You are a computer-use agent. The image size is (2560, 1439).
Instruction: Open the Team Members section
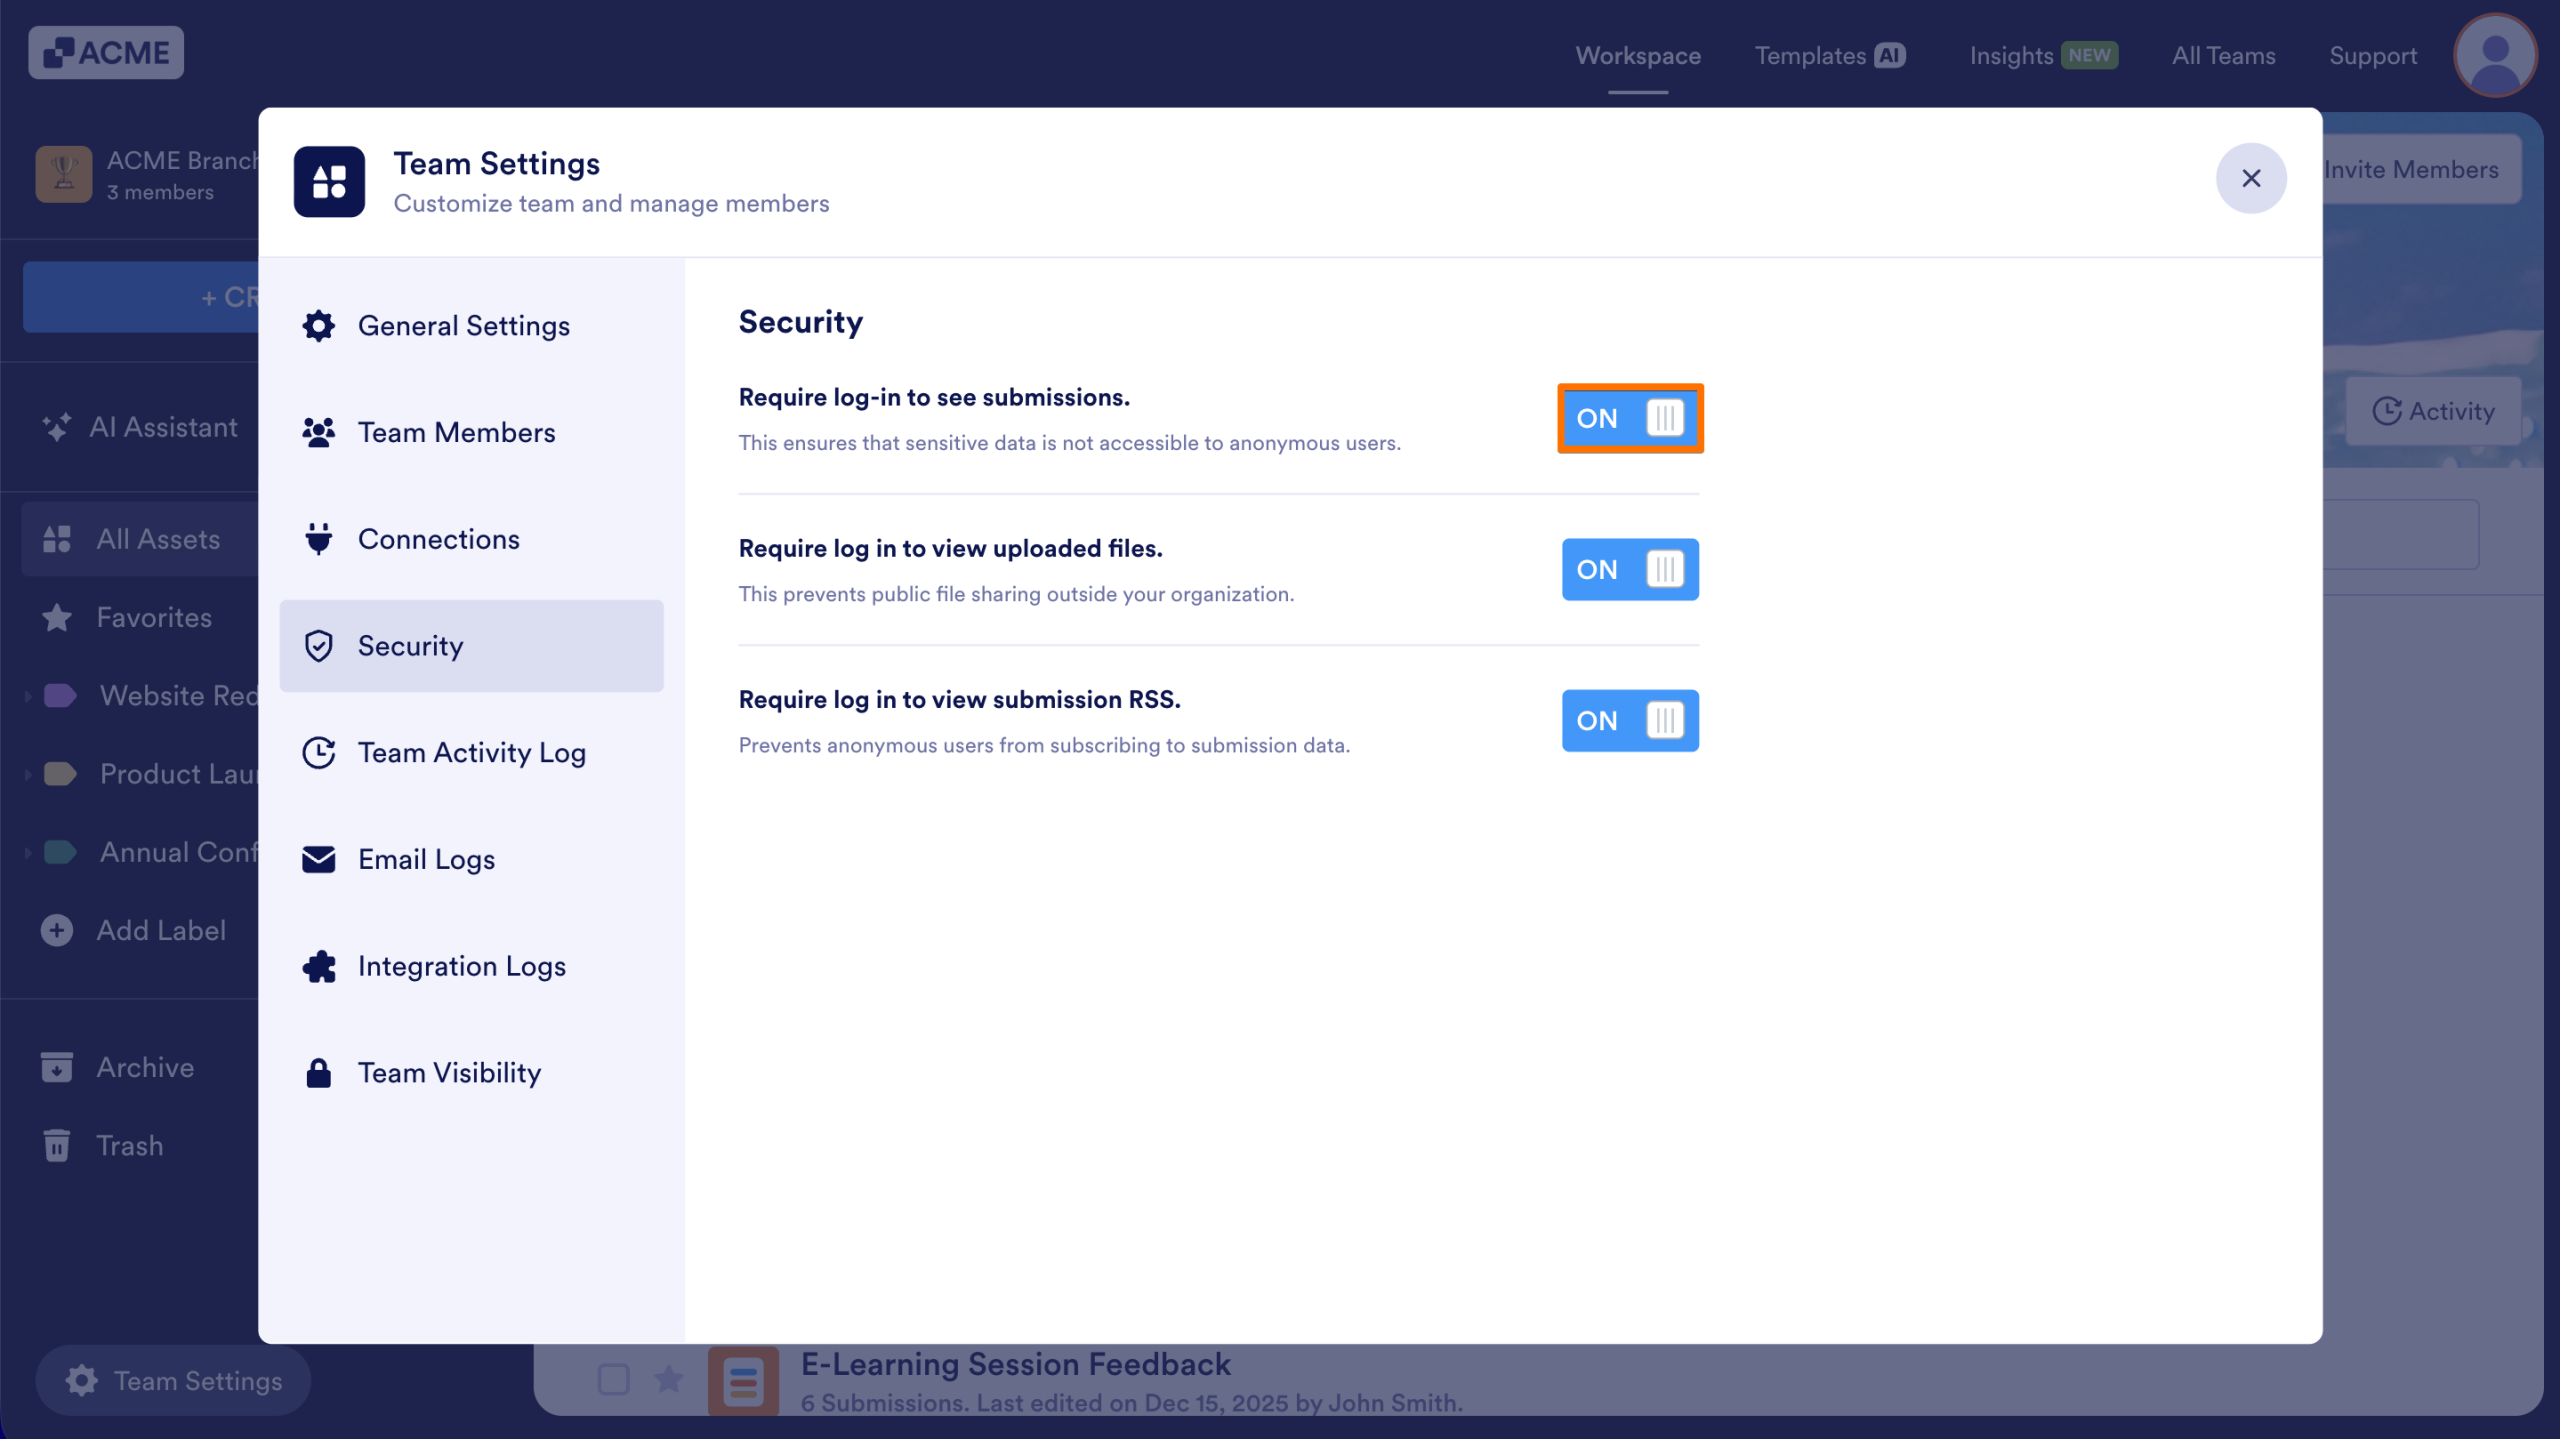(471, 432)
